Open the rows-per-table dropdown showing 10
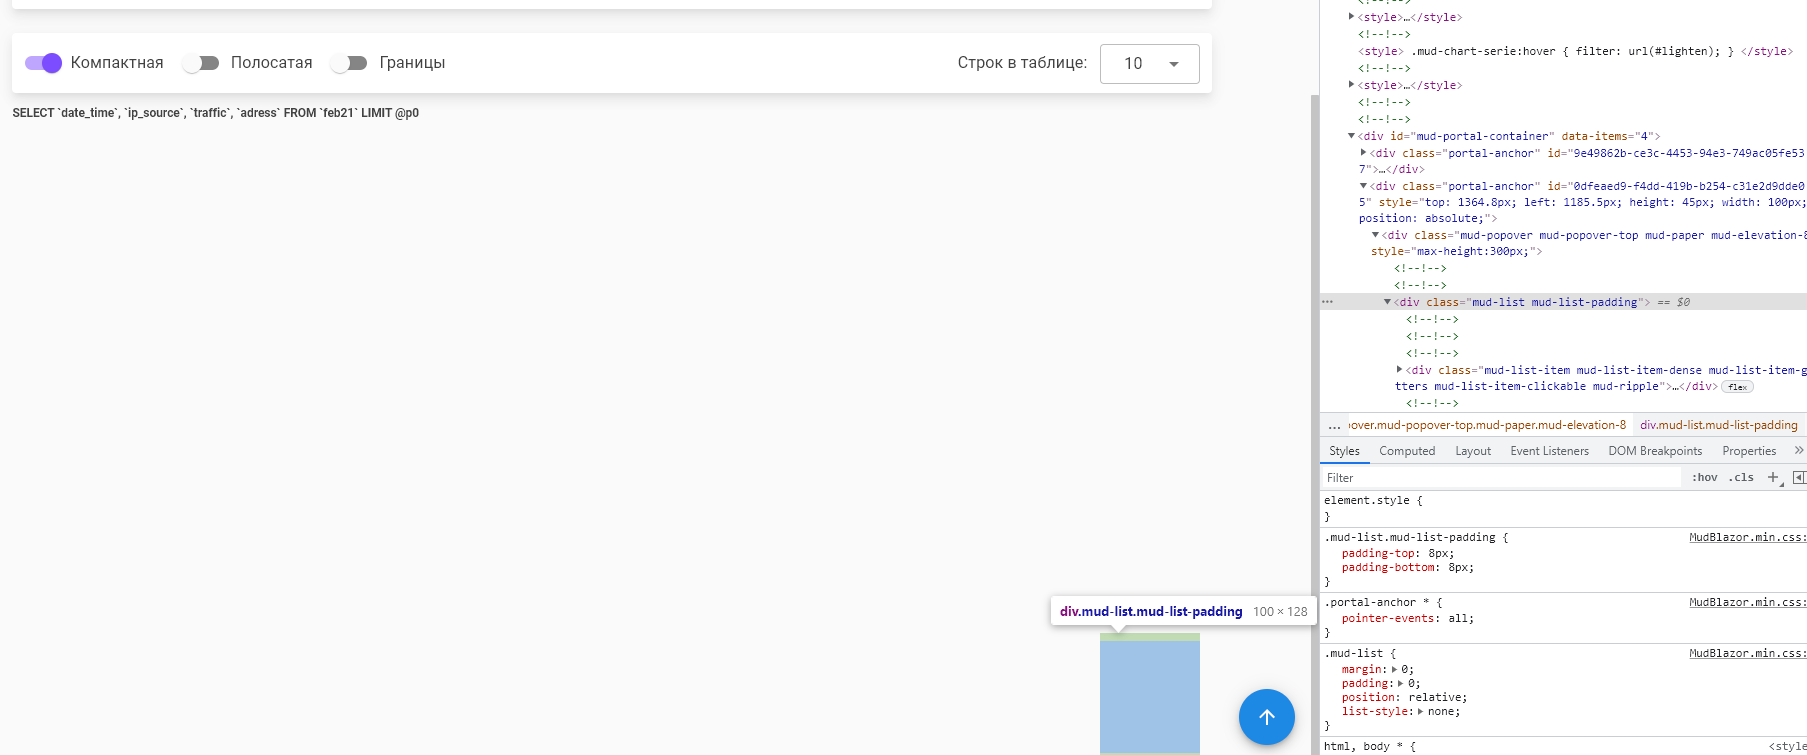Viewport: 1807px width, 755px height. [1150, 64]
